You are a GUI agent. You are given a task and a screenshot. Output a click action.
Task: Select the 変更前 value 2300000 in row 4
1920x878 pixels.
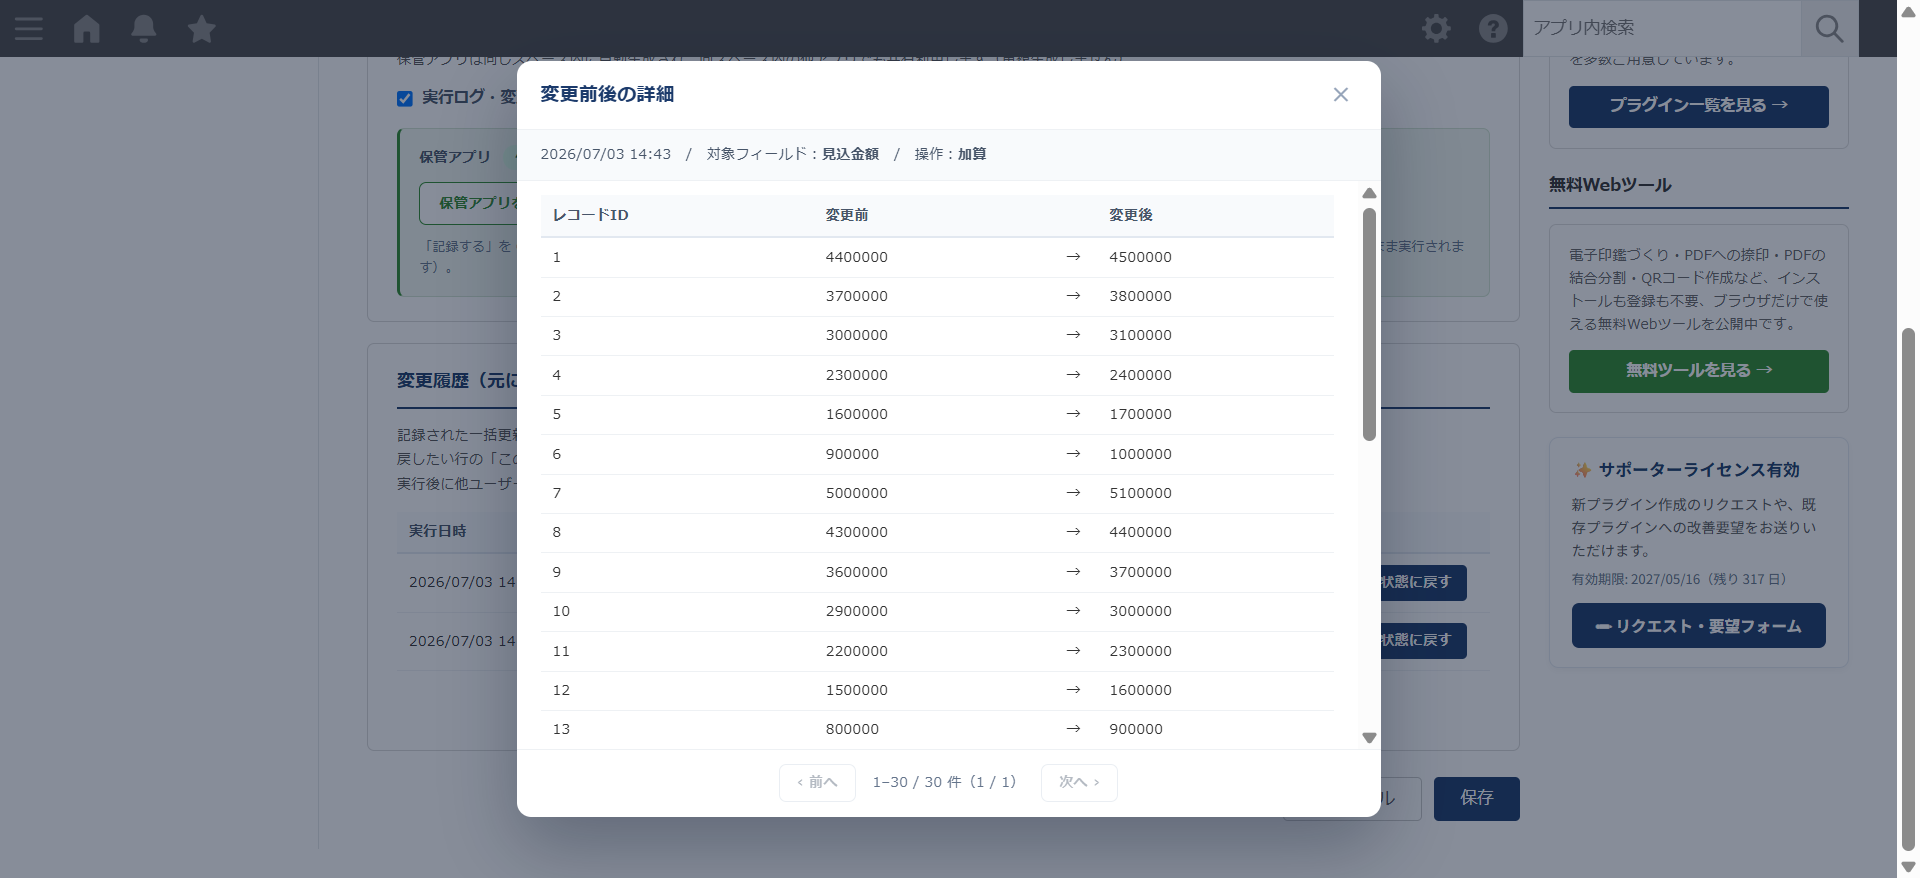click(856, 375)
